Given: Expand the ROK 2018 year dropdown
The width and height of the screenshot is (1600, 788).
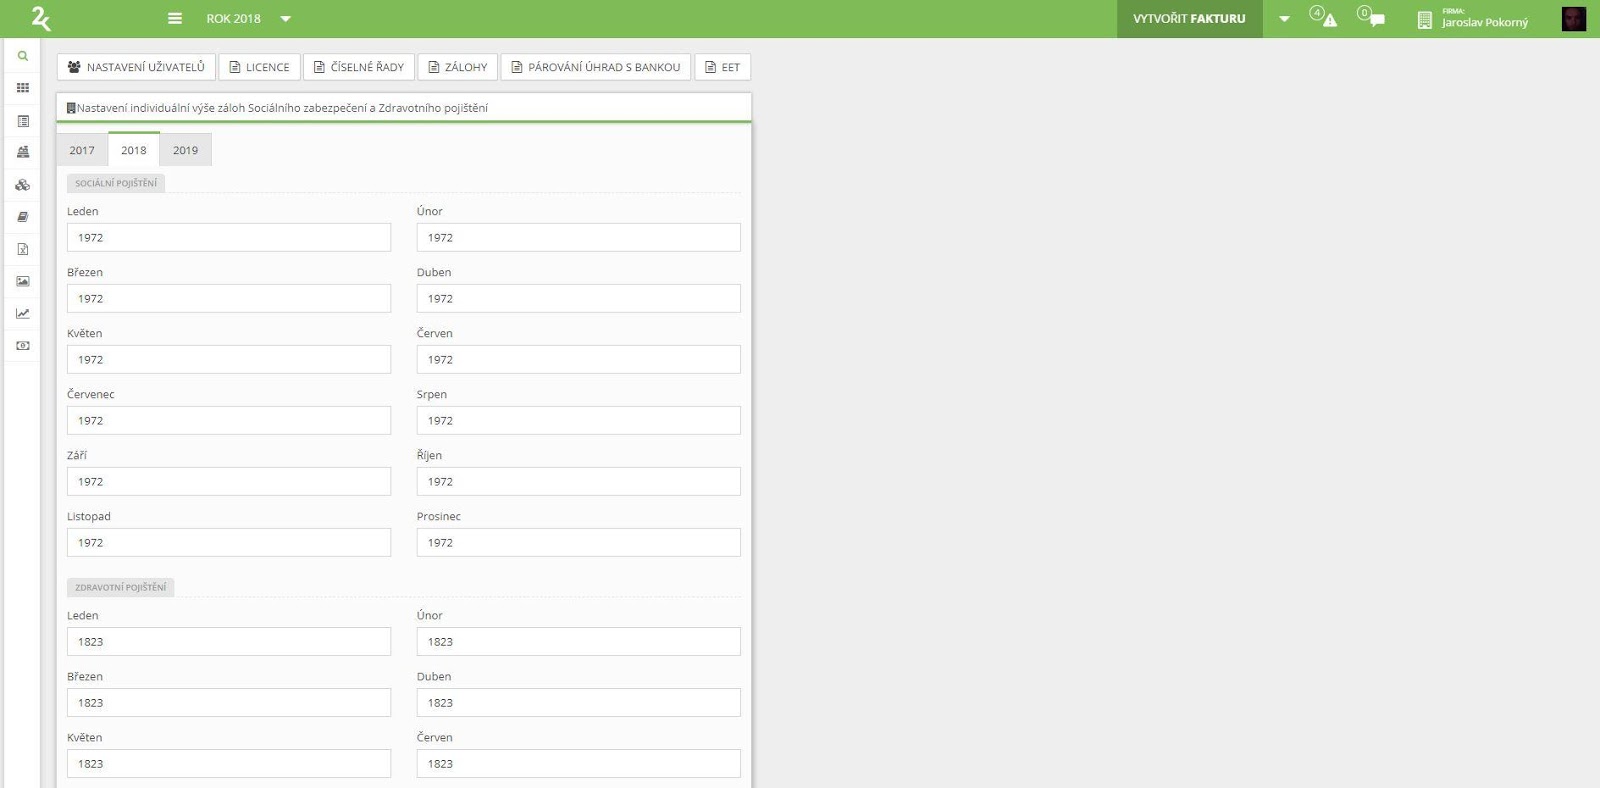Looking at the screenshot, I should tap(248, 19).
